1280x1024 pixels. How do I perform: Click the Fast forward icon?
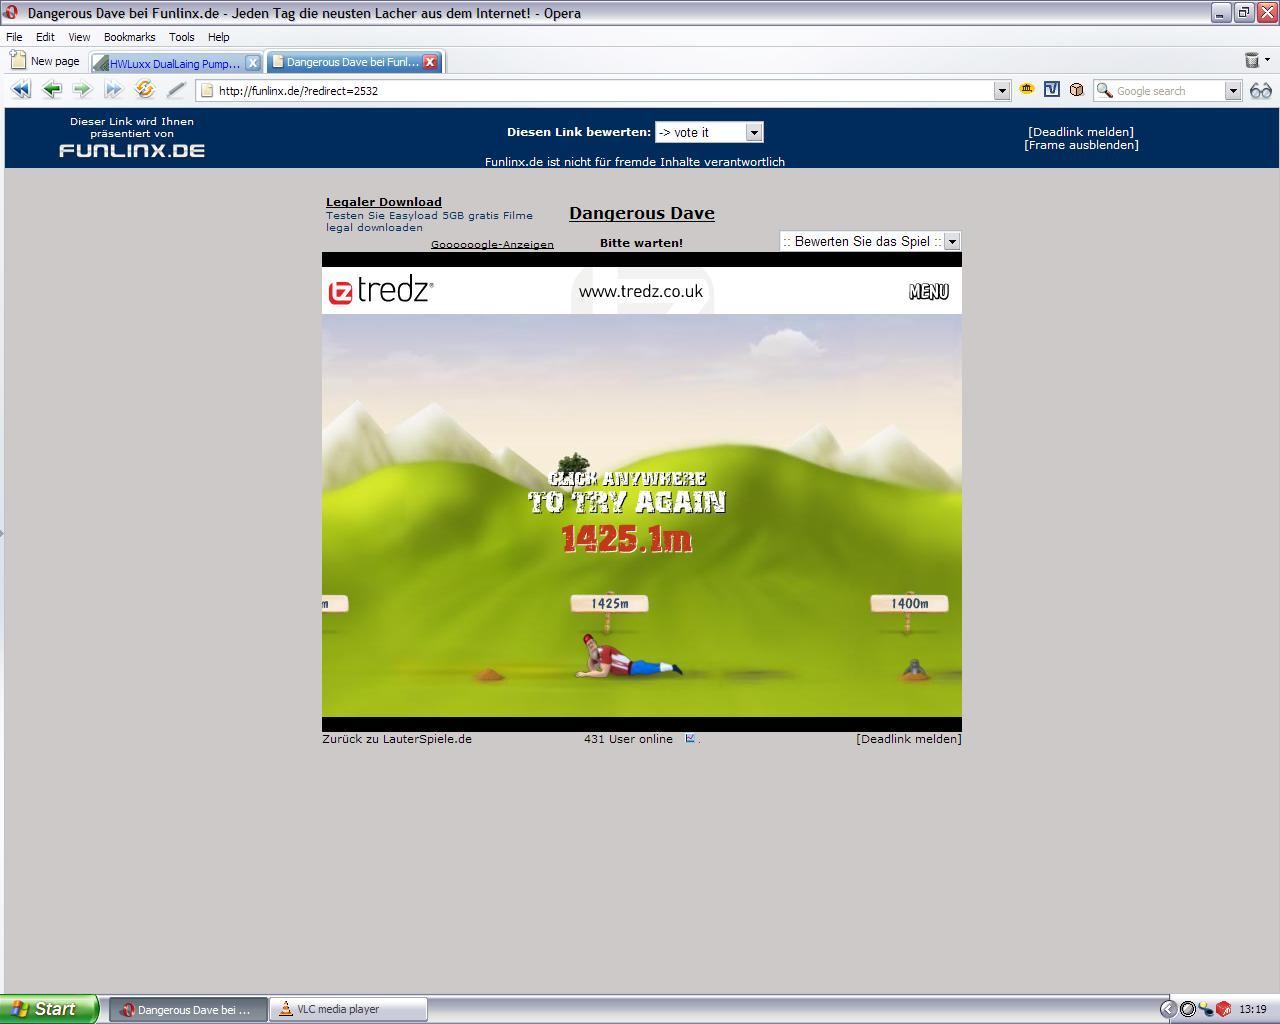(113, 90)
